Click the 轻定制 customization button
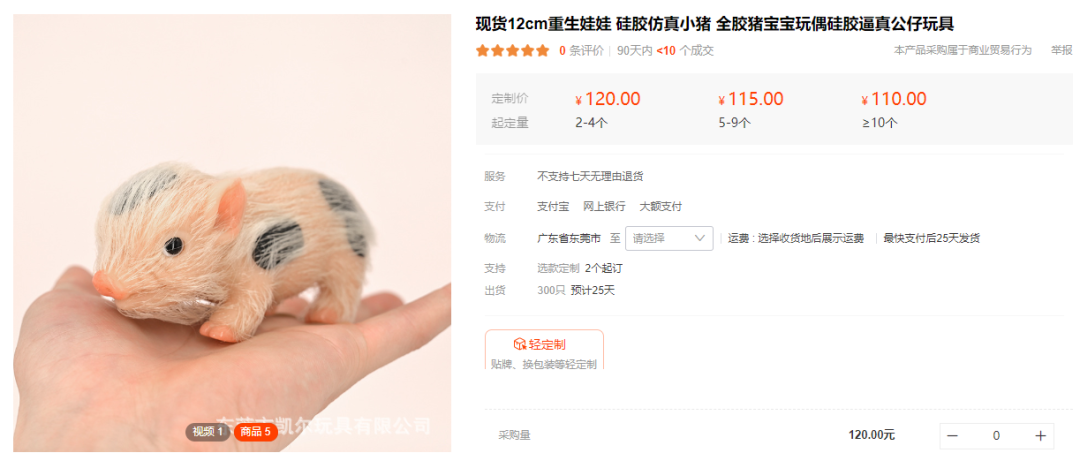 point(544,349)
